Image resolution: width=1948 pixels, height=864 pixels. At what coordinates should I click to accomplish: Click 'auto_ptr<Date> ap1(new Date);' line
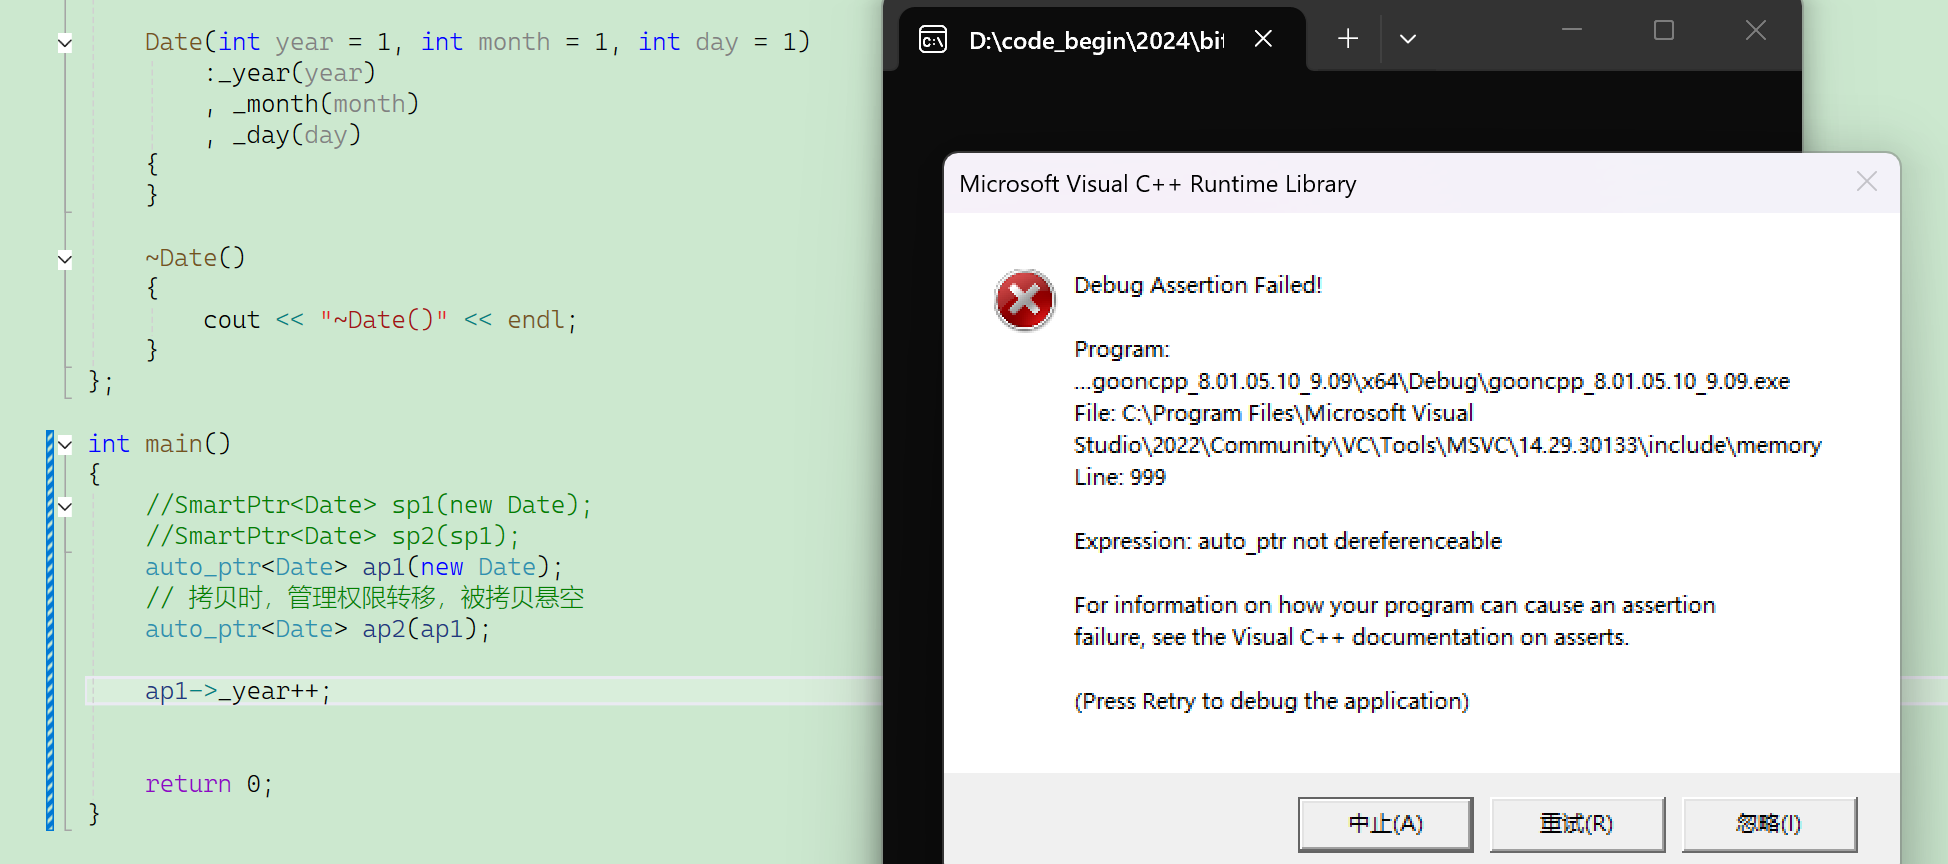354,567
